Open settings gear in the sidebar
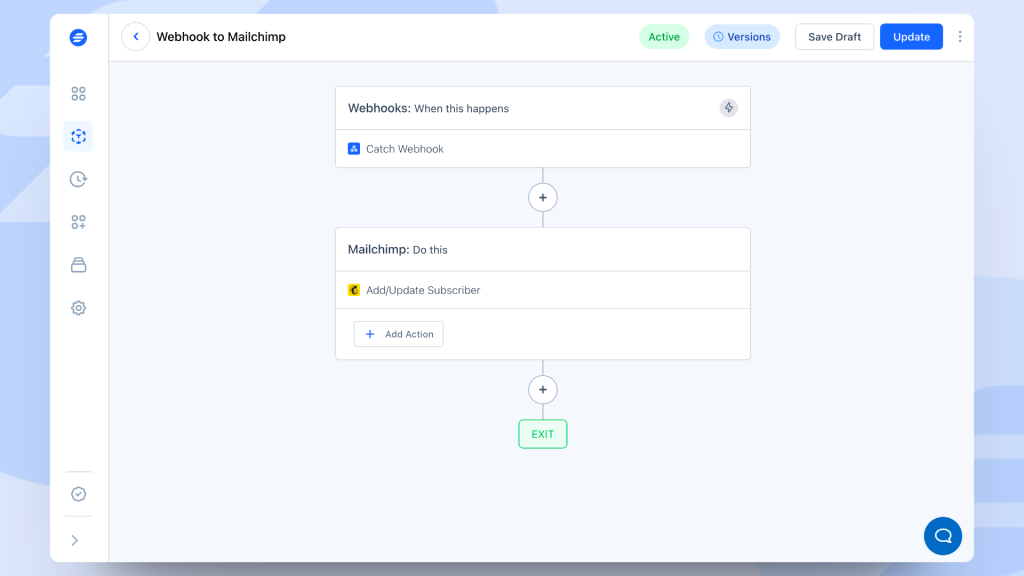1024x576 pixels. coord(78,308)
